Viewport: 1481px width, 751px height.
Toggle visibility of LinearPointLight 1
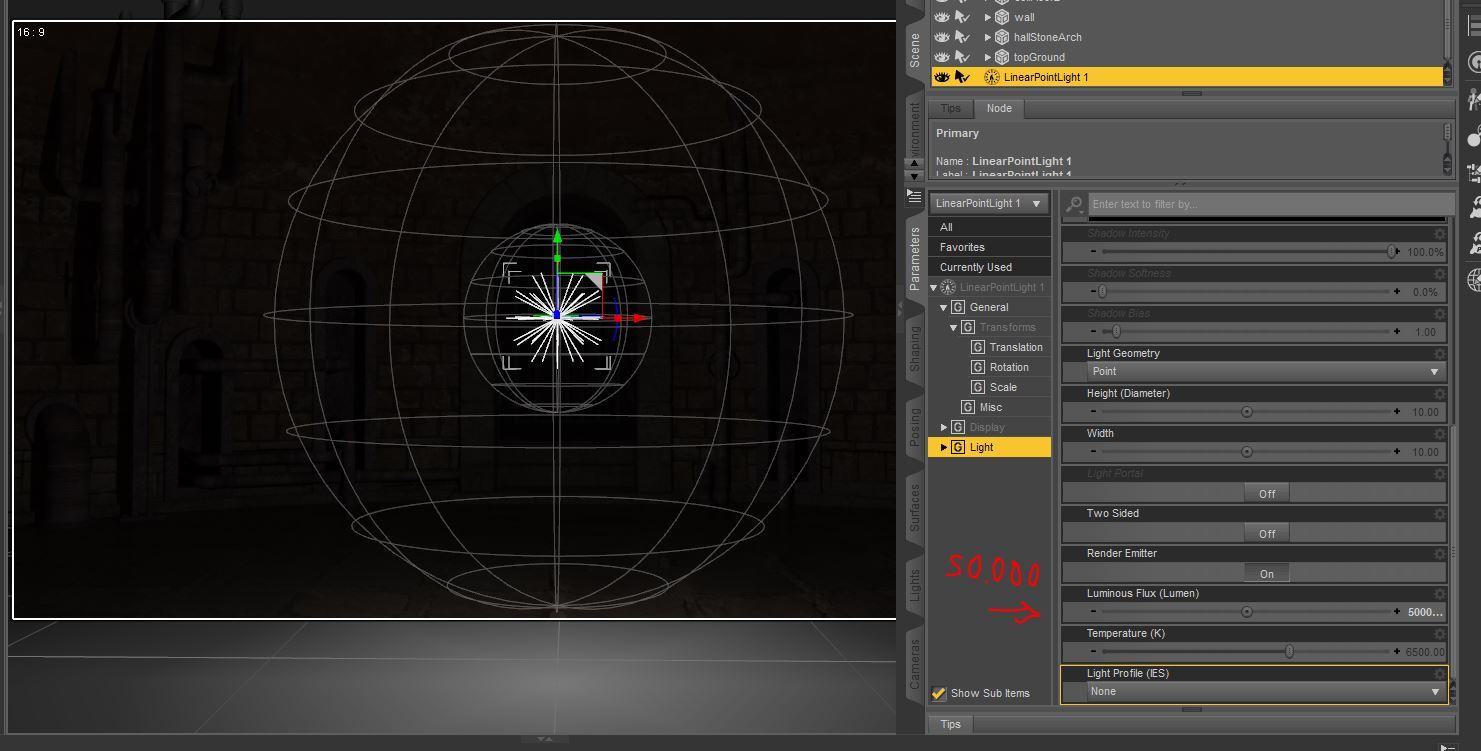click(x=941, y=77)
